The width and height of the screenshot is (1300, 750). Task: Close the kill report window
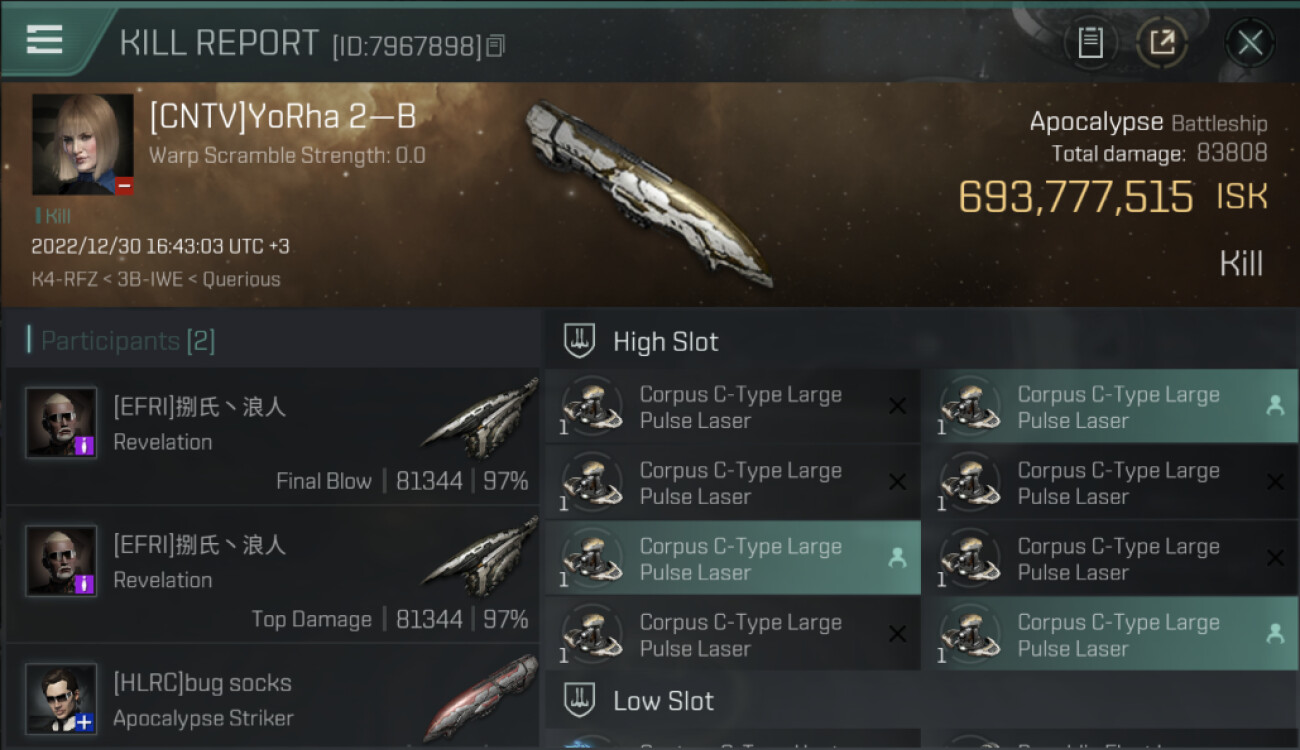point(1250,43)
